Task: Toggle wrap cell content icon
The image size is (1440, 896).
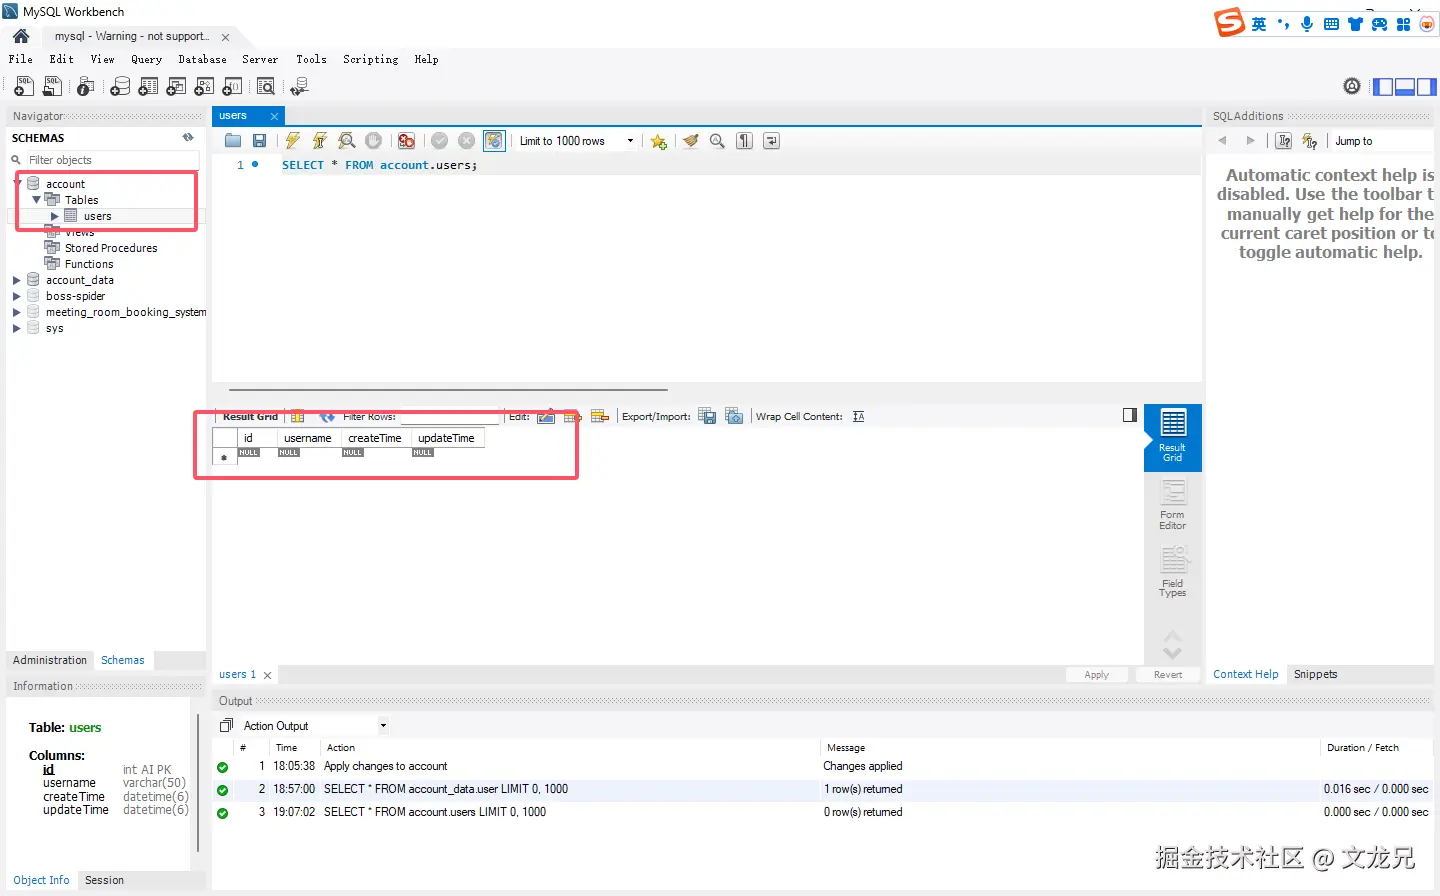Action: pyautogui.click(x=858, y=417)
